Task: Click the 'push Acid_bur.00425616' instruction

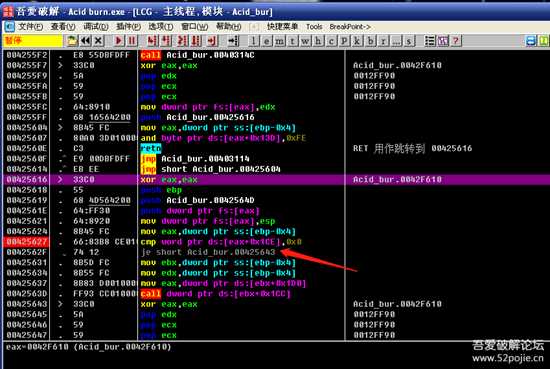Action: [197, 118]
